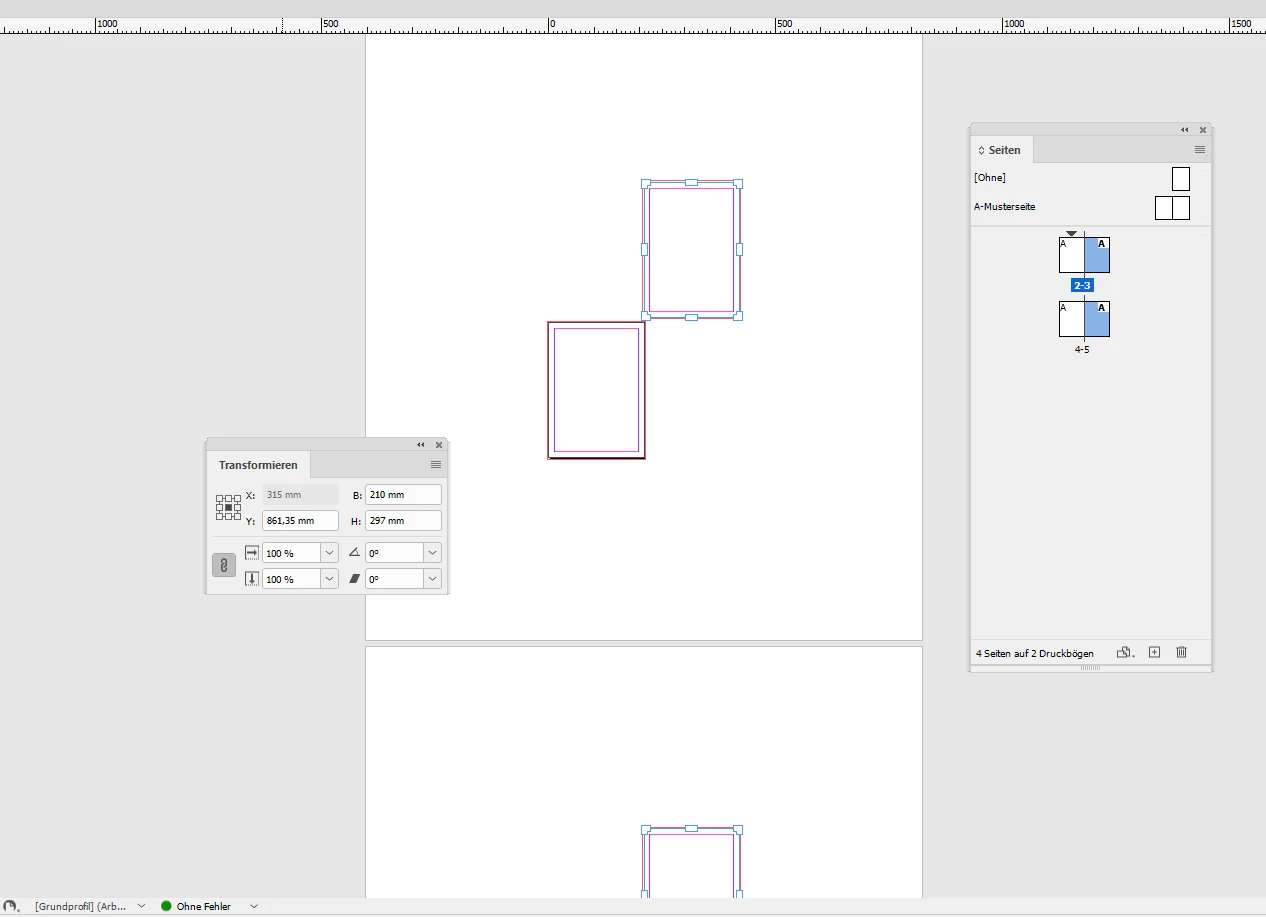Cycle Seiten panel view with tab arrows
The height and width of the screenshot is (917, 1266).
(981, 150)
